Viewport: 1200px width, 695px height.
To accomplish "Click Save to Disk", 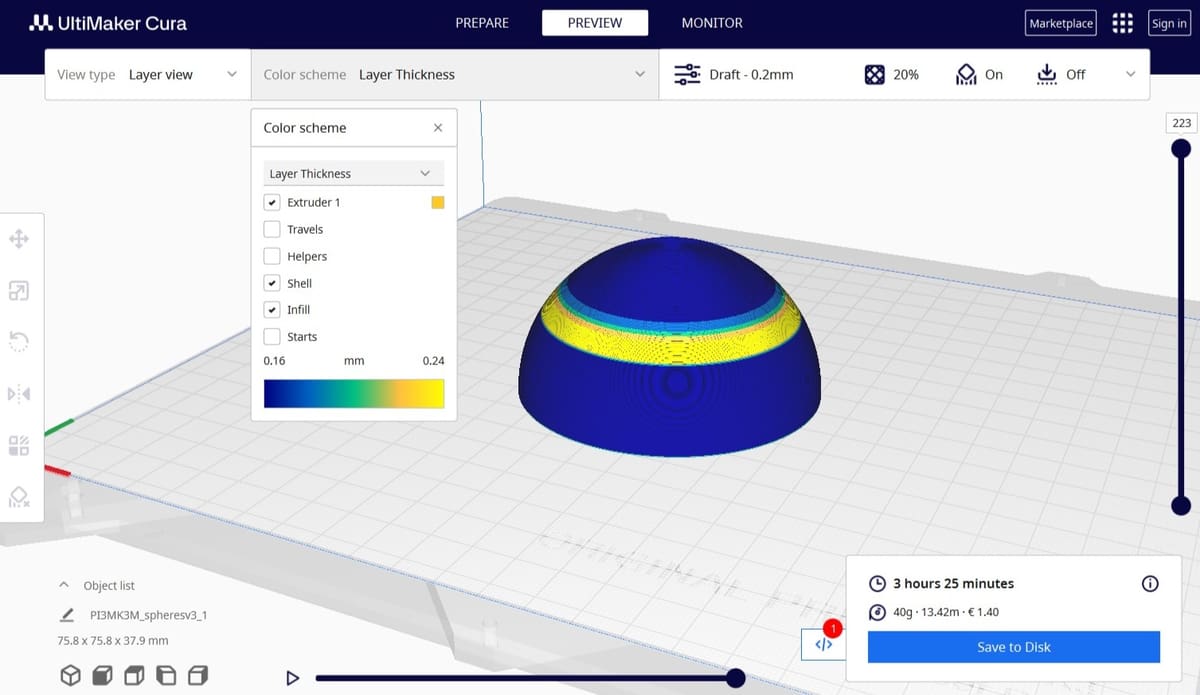I will tap(1014, 647).
